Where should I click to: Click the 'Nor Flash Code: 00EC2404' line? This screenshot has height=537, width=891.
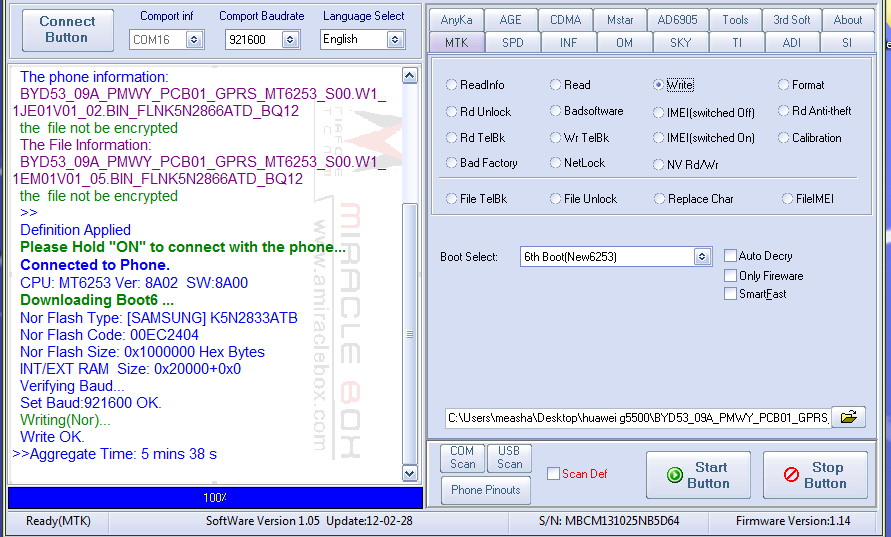click(x=109, y=335)
